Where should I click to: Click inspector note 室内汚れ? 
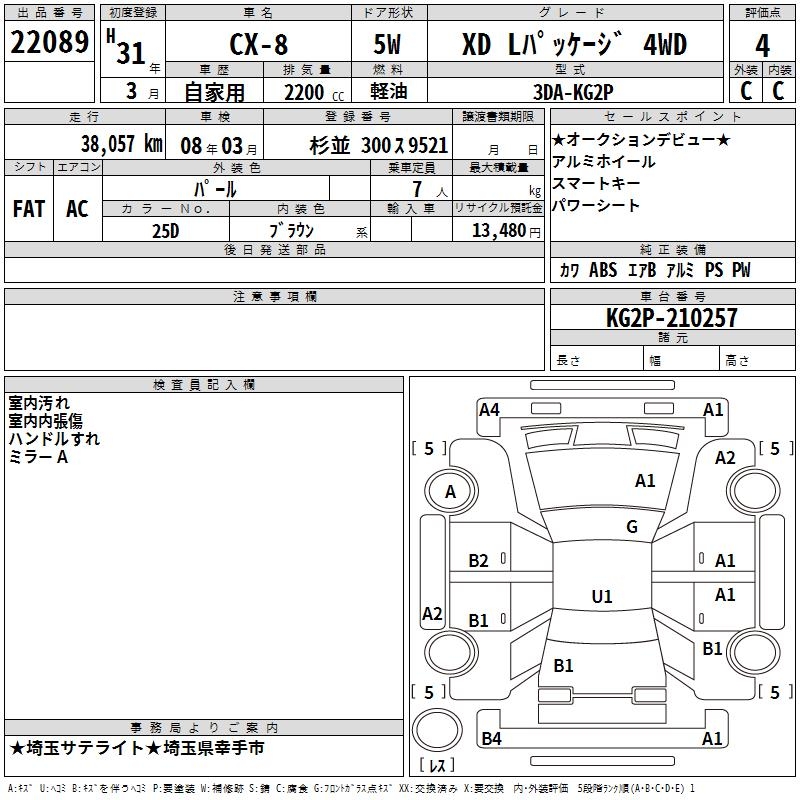(x=39, y=403)
